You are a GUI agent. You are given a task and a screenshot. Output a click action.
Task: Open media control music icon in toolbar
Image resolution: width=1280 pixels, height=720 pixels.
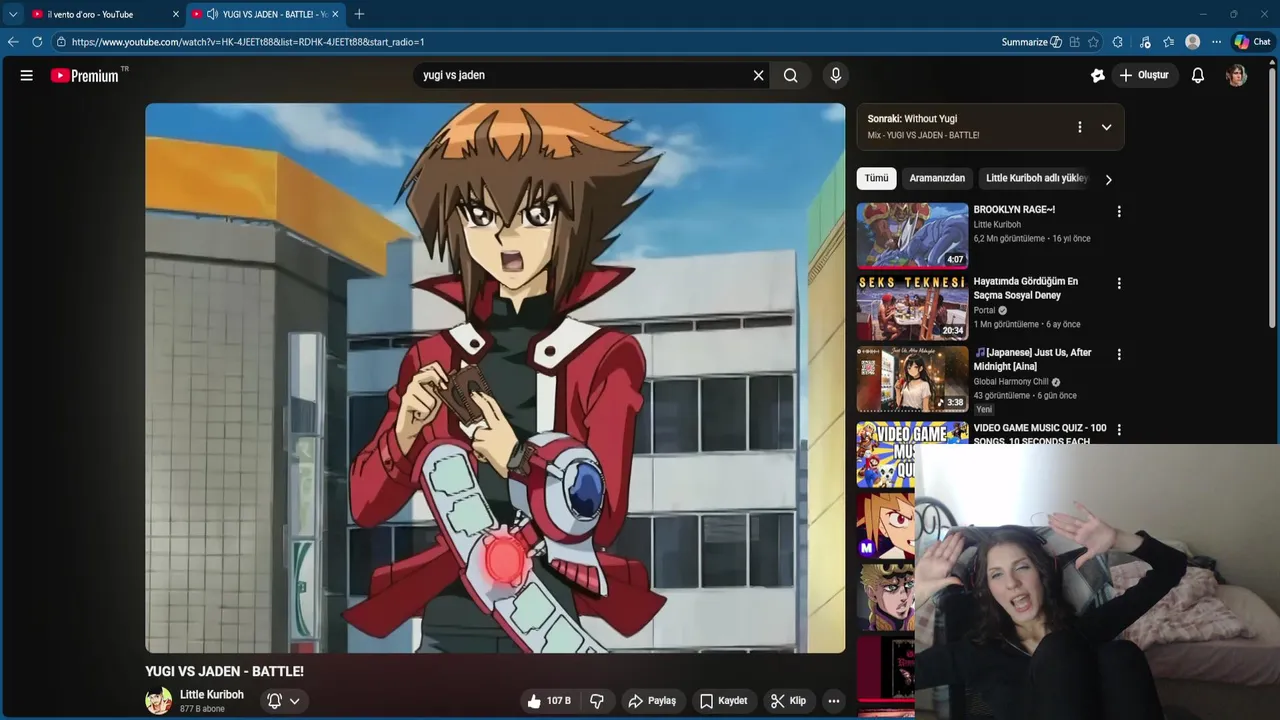click(x=1145, y=42)
